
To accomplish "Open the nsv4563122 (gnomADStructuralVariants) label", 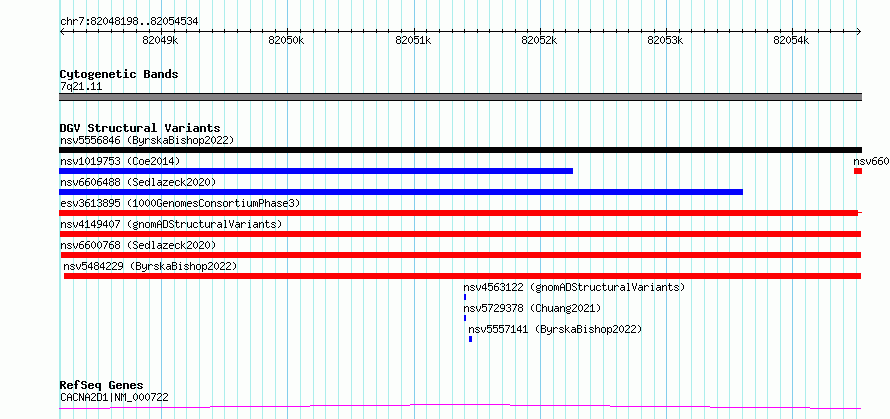I will 574,287.
